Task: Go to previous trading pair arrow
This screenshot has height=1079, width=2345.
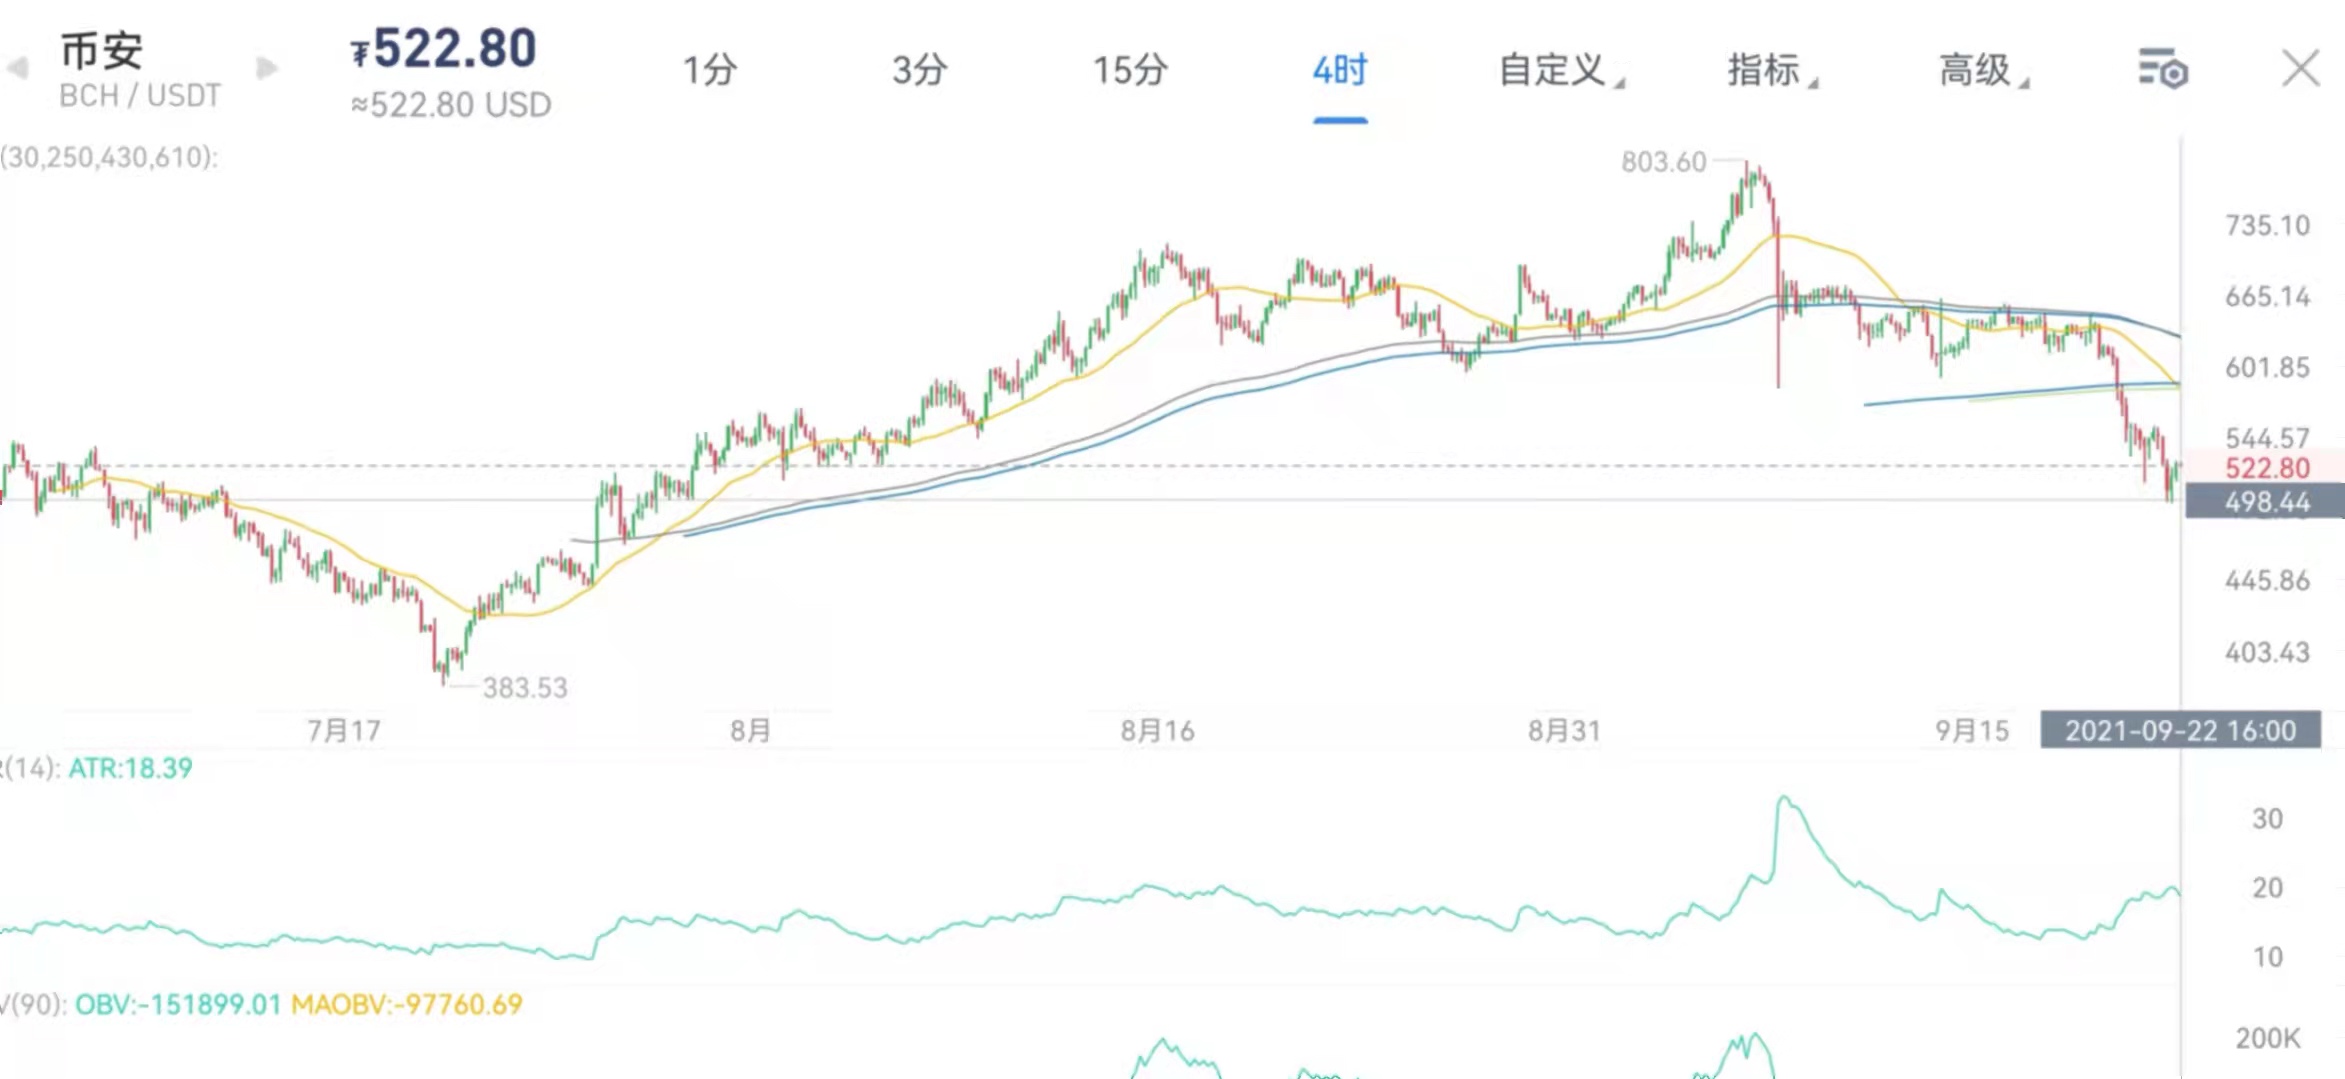Action: coord(17,68)
